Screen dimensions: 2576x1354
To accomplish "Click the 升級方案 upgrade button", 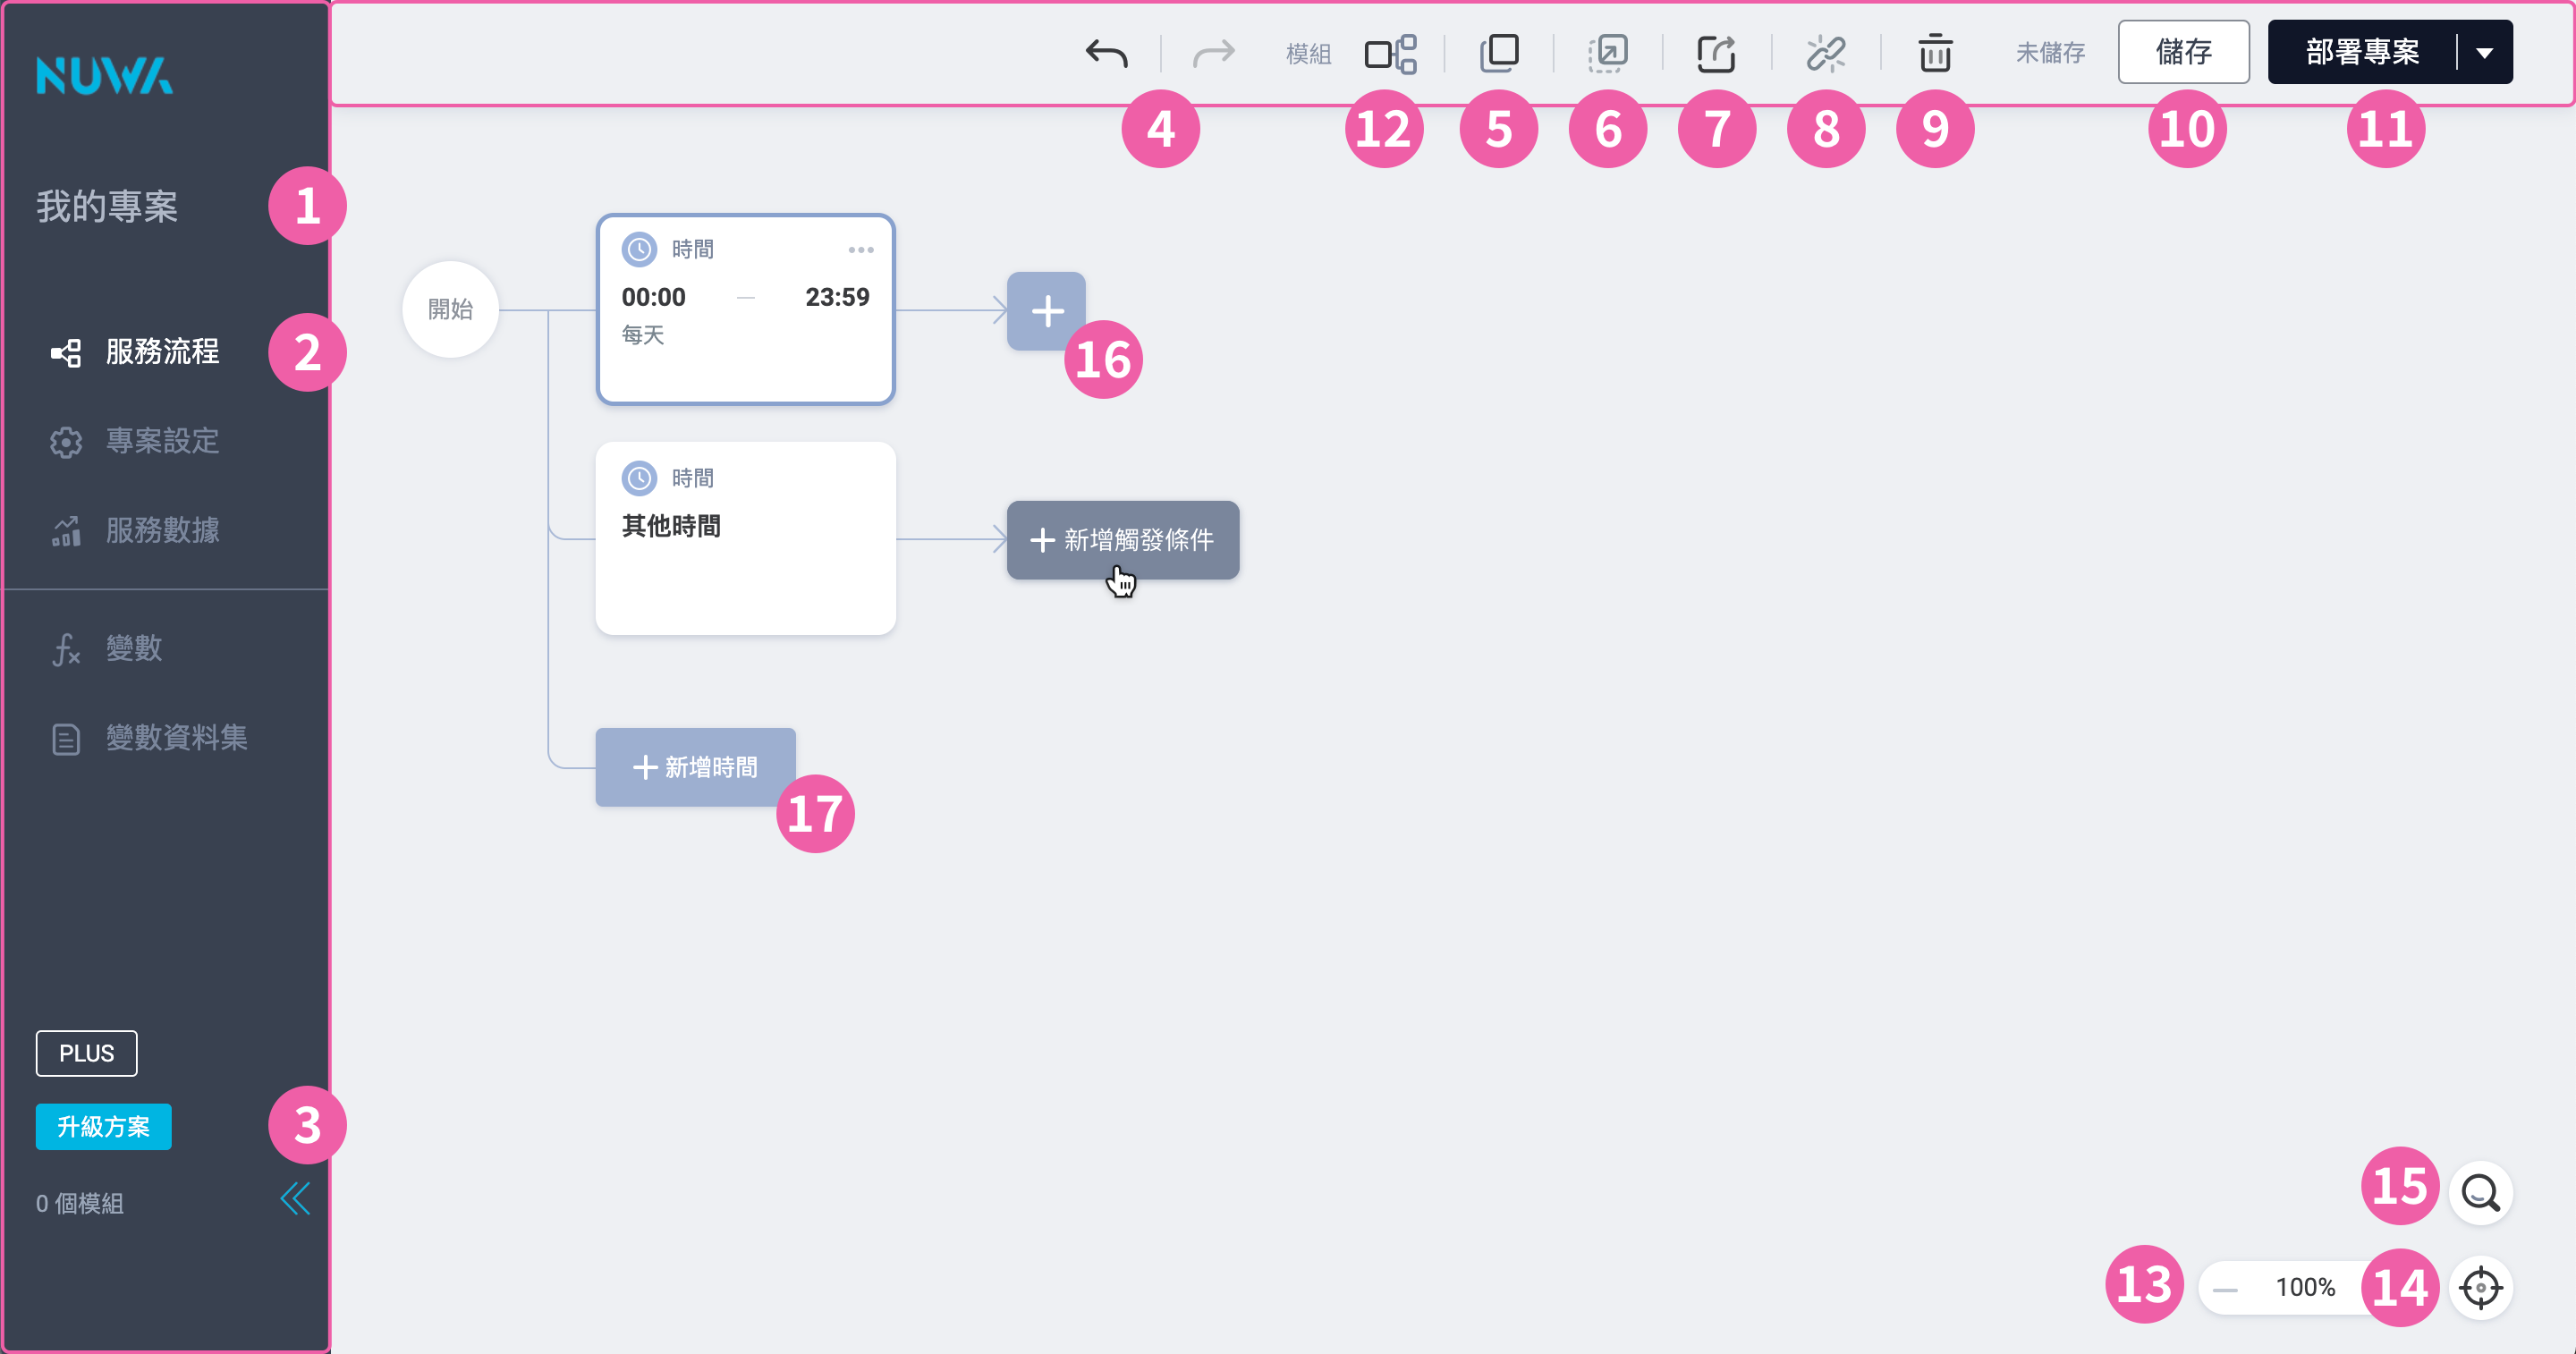I will [103, 1127].
